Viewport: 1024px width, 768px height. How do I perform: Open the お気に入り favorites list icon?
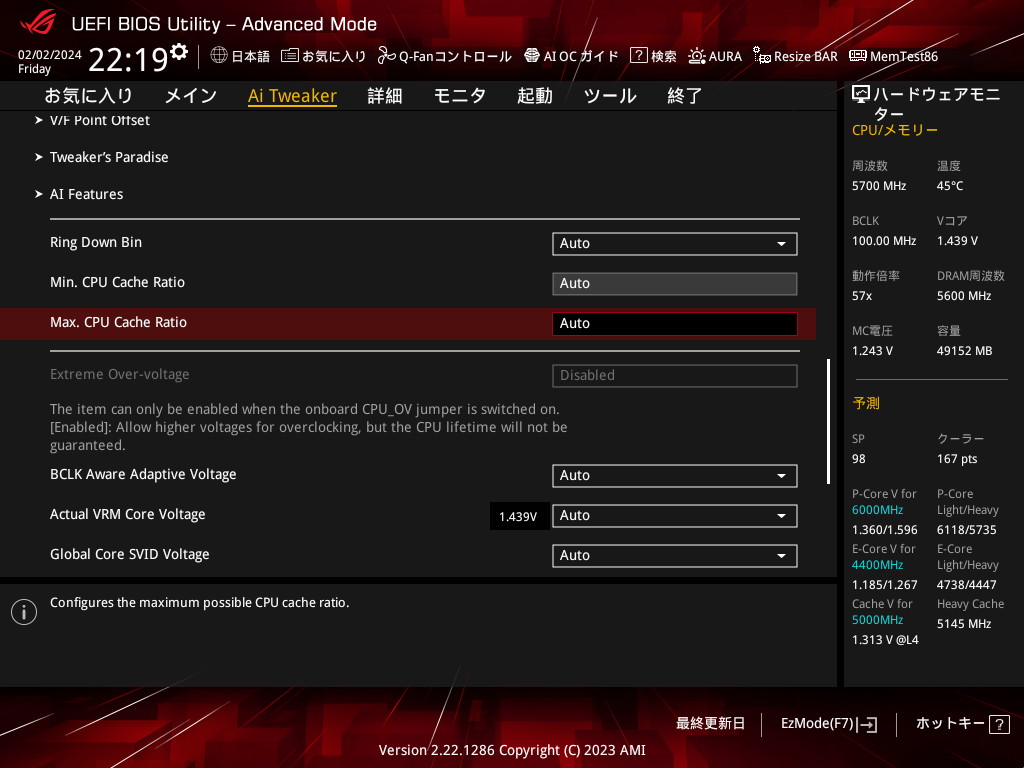pyautogui.click(x=289, y=56)
